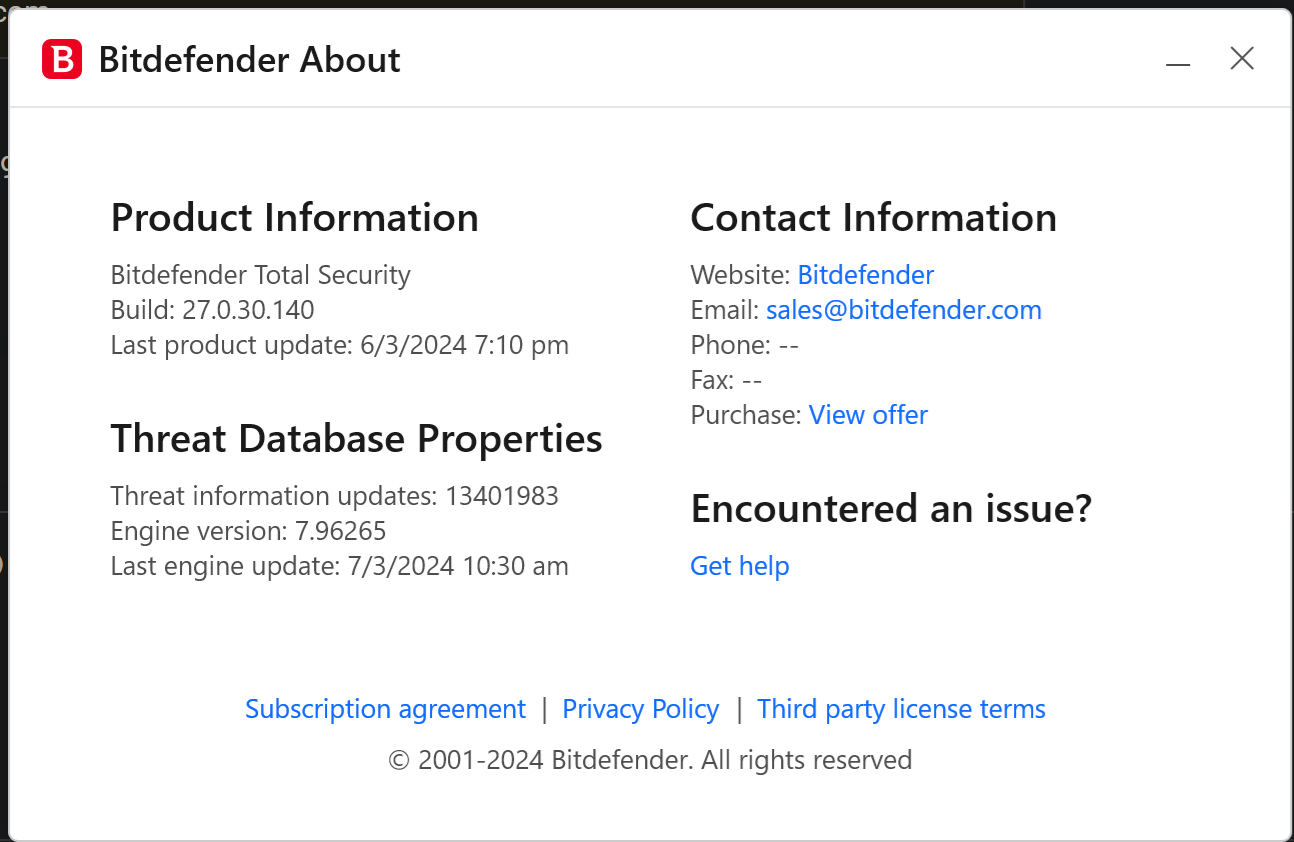1294x842 pixels.
Task: Click the Threat Database Properties heading
Action: tap(356, 439)
